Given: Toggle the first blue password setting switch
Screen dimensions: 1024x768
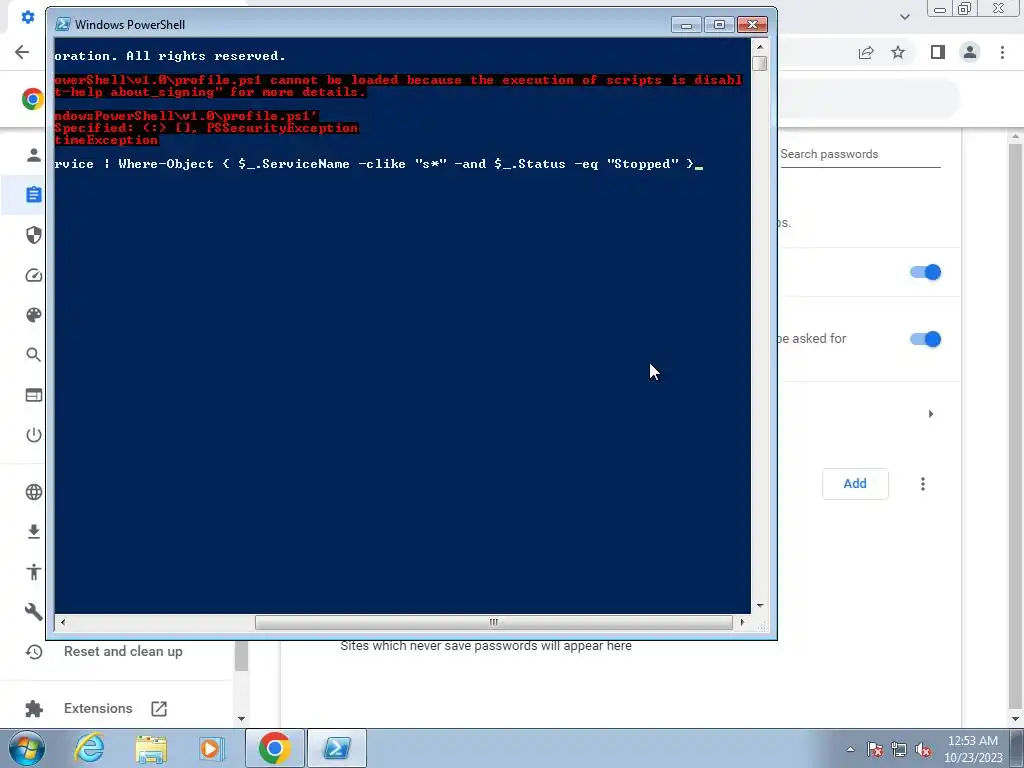Looking at the screenshot, I should [x=925, y=272].
